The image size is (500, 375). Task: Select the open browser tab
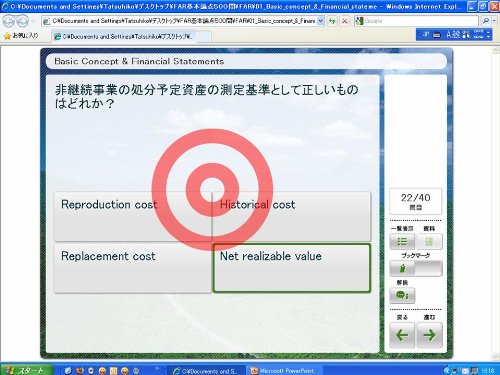[x=123, y=36]
